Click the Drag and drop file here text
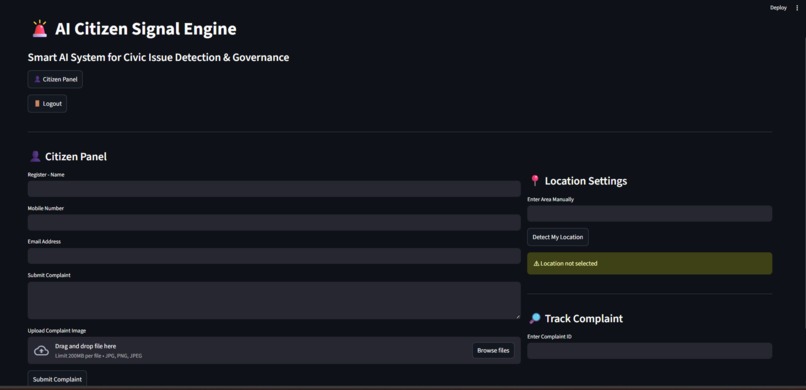 point(85,346)
